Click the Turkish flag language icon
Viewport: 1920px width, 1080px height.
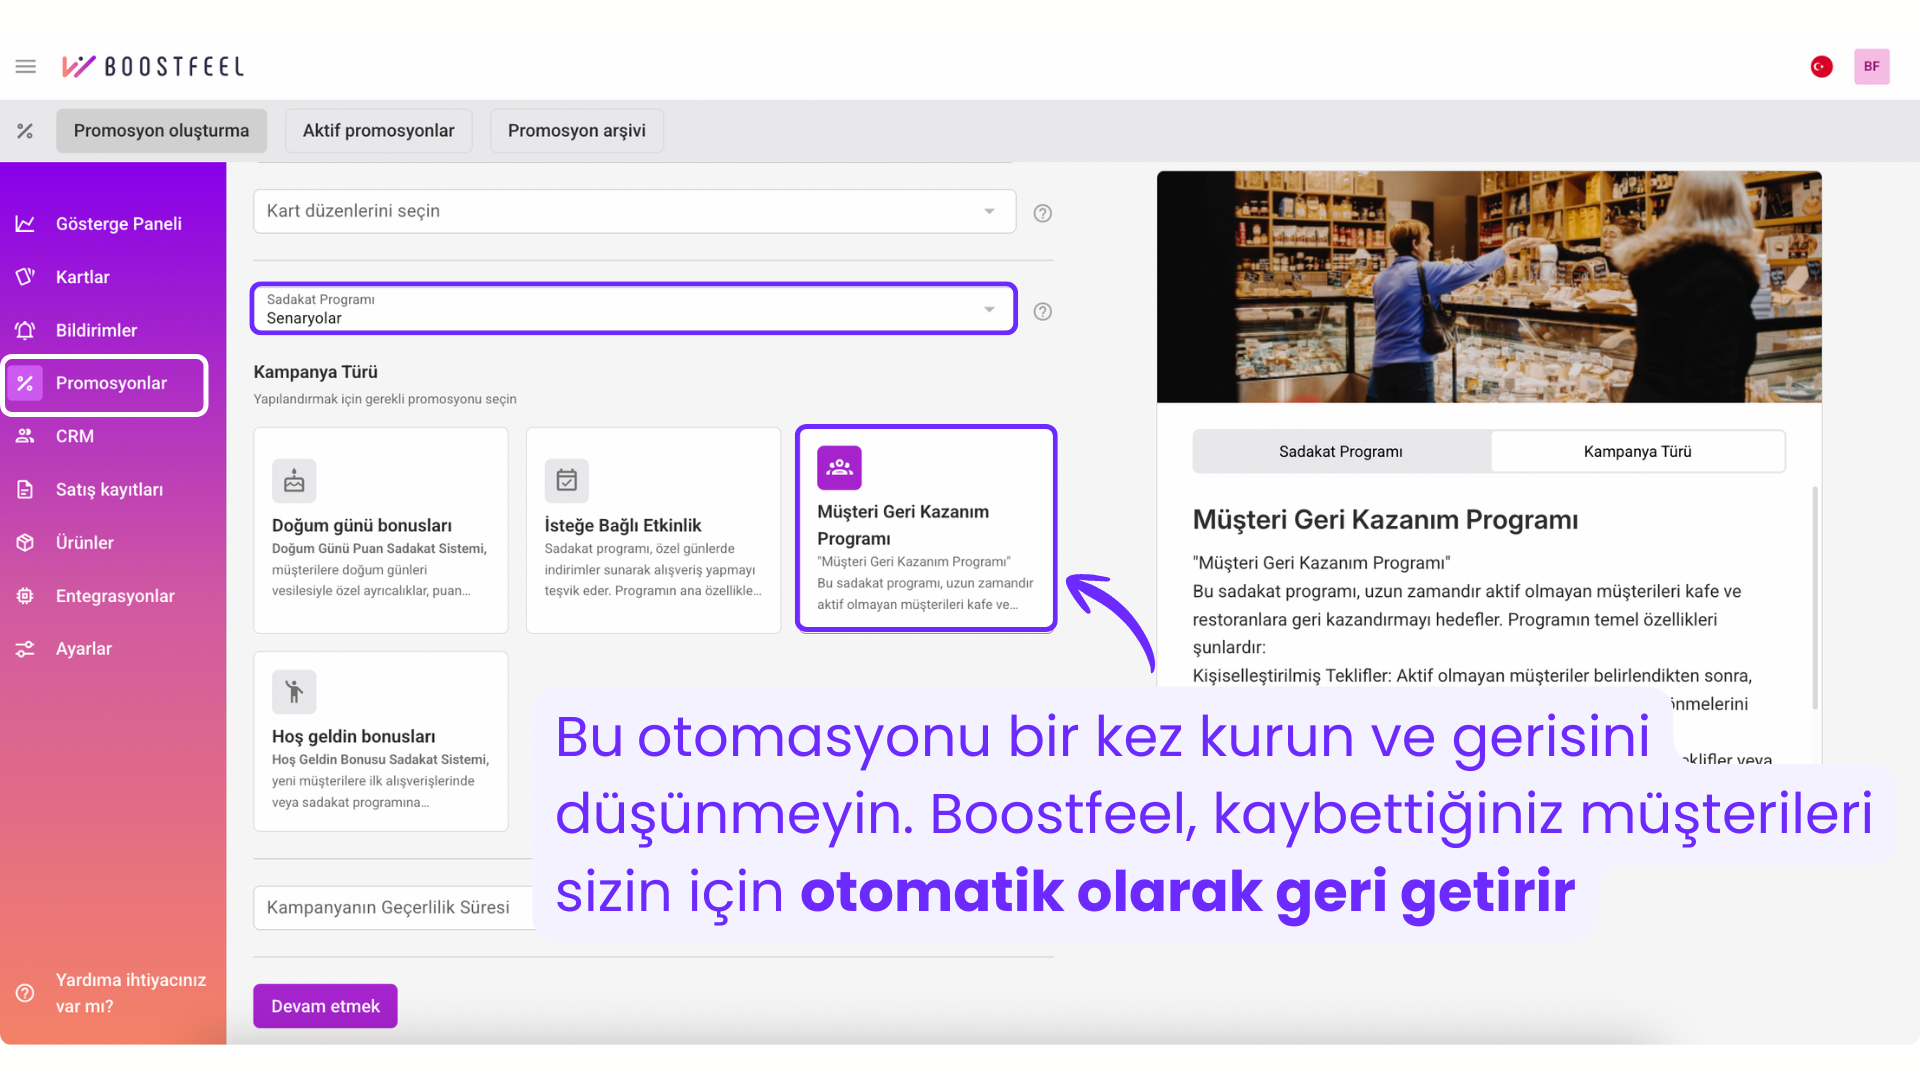pyautogui.click(x=1821, y=66)
